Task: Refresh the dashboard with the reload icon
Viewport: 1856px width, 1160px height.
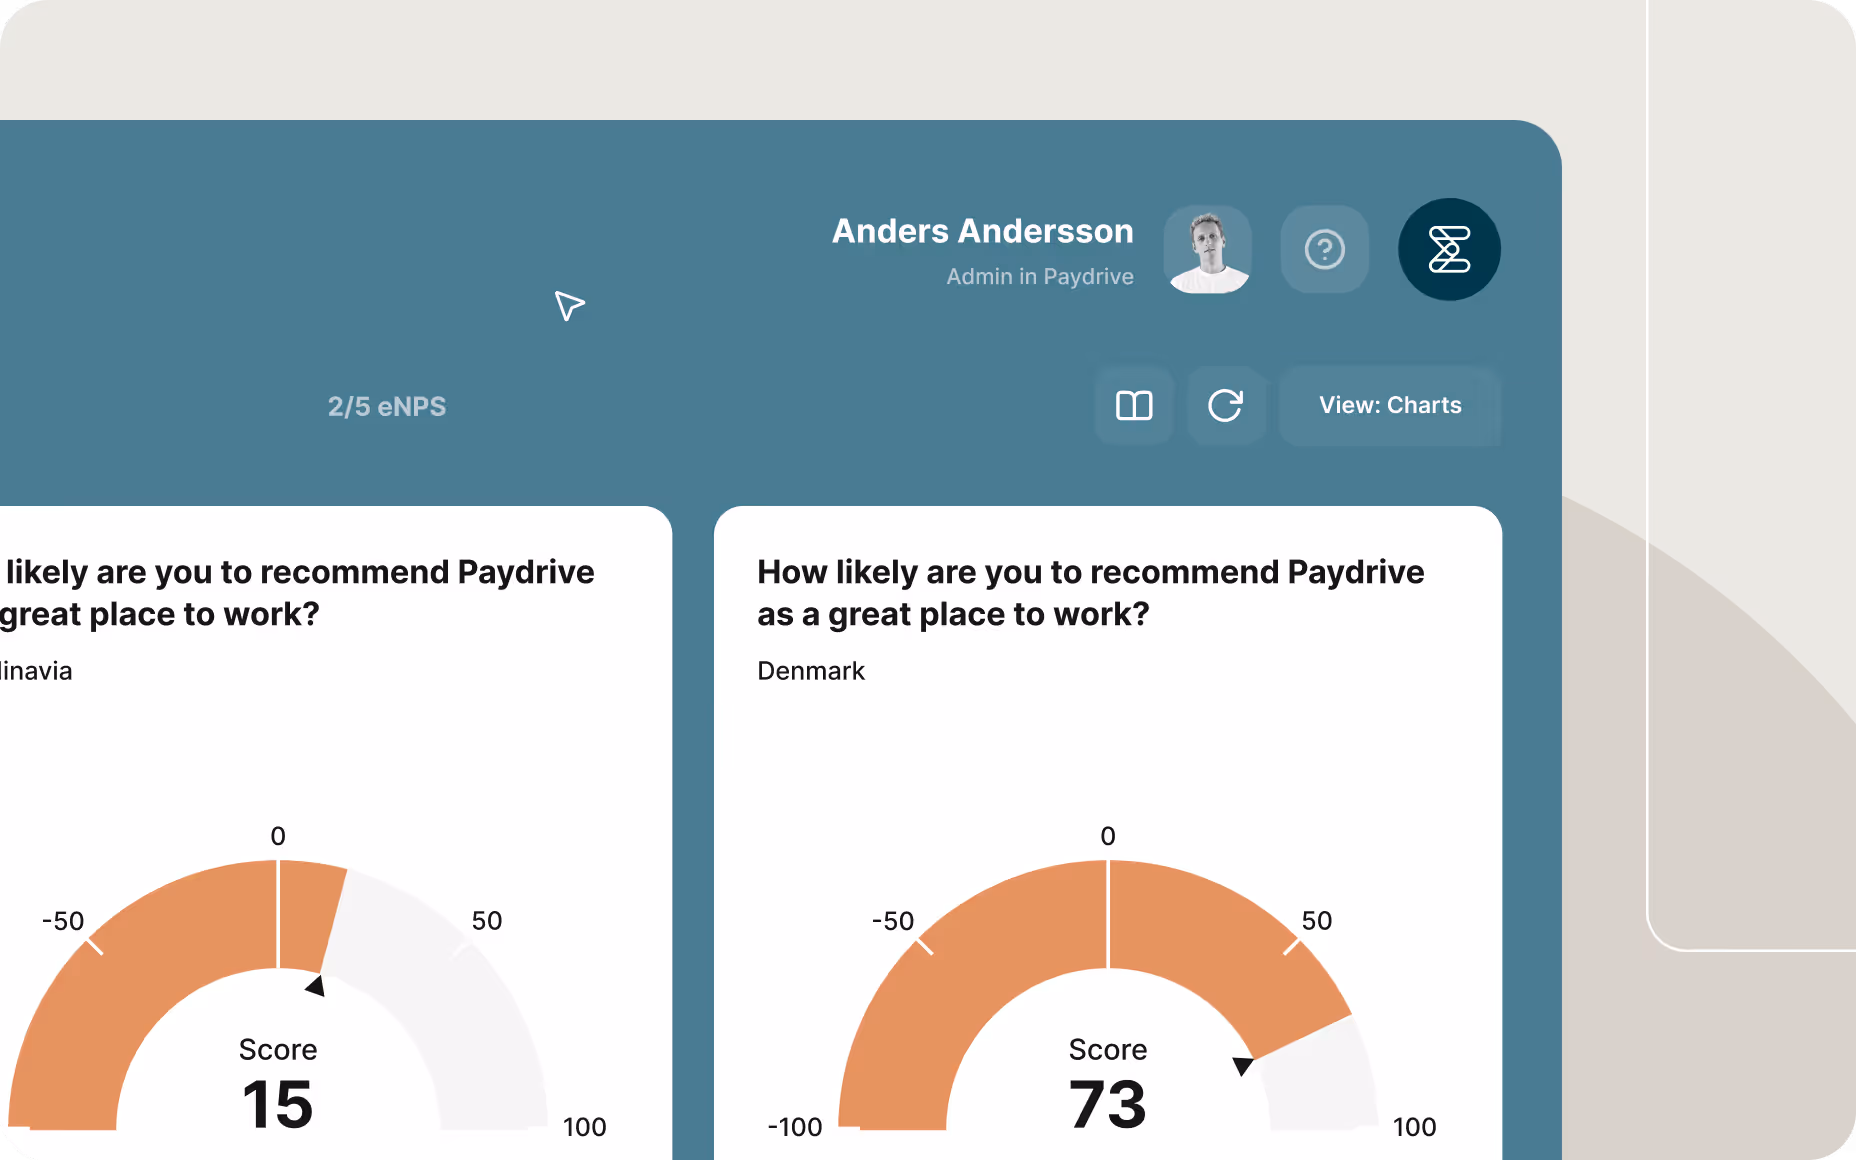Action: click(x=1226, y=406)
